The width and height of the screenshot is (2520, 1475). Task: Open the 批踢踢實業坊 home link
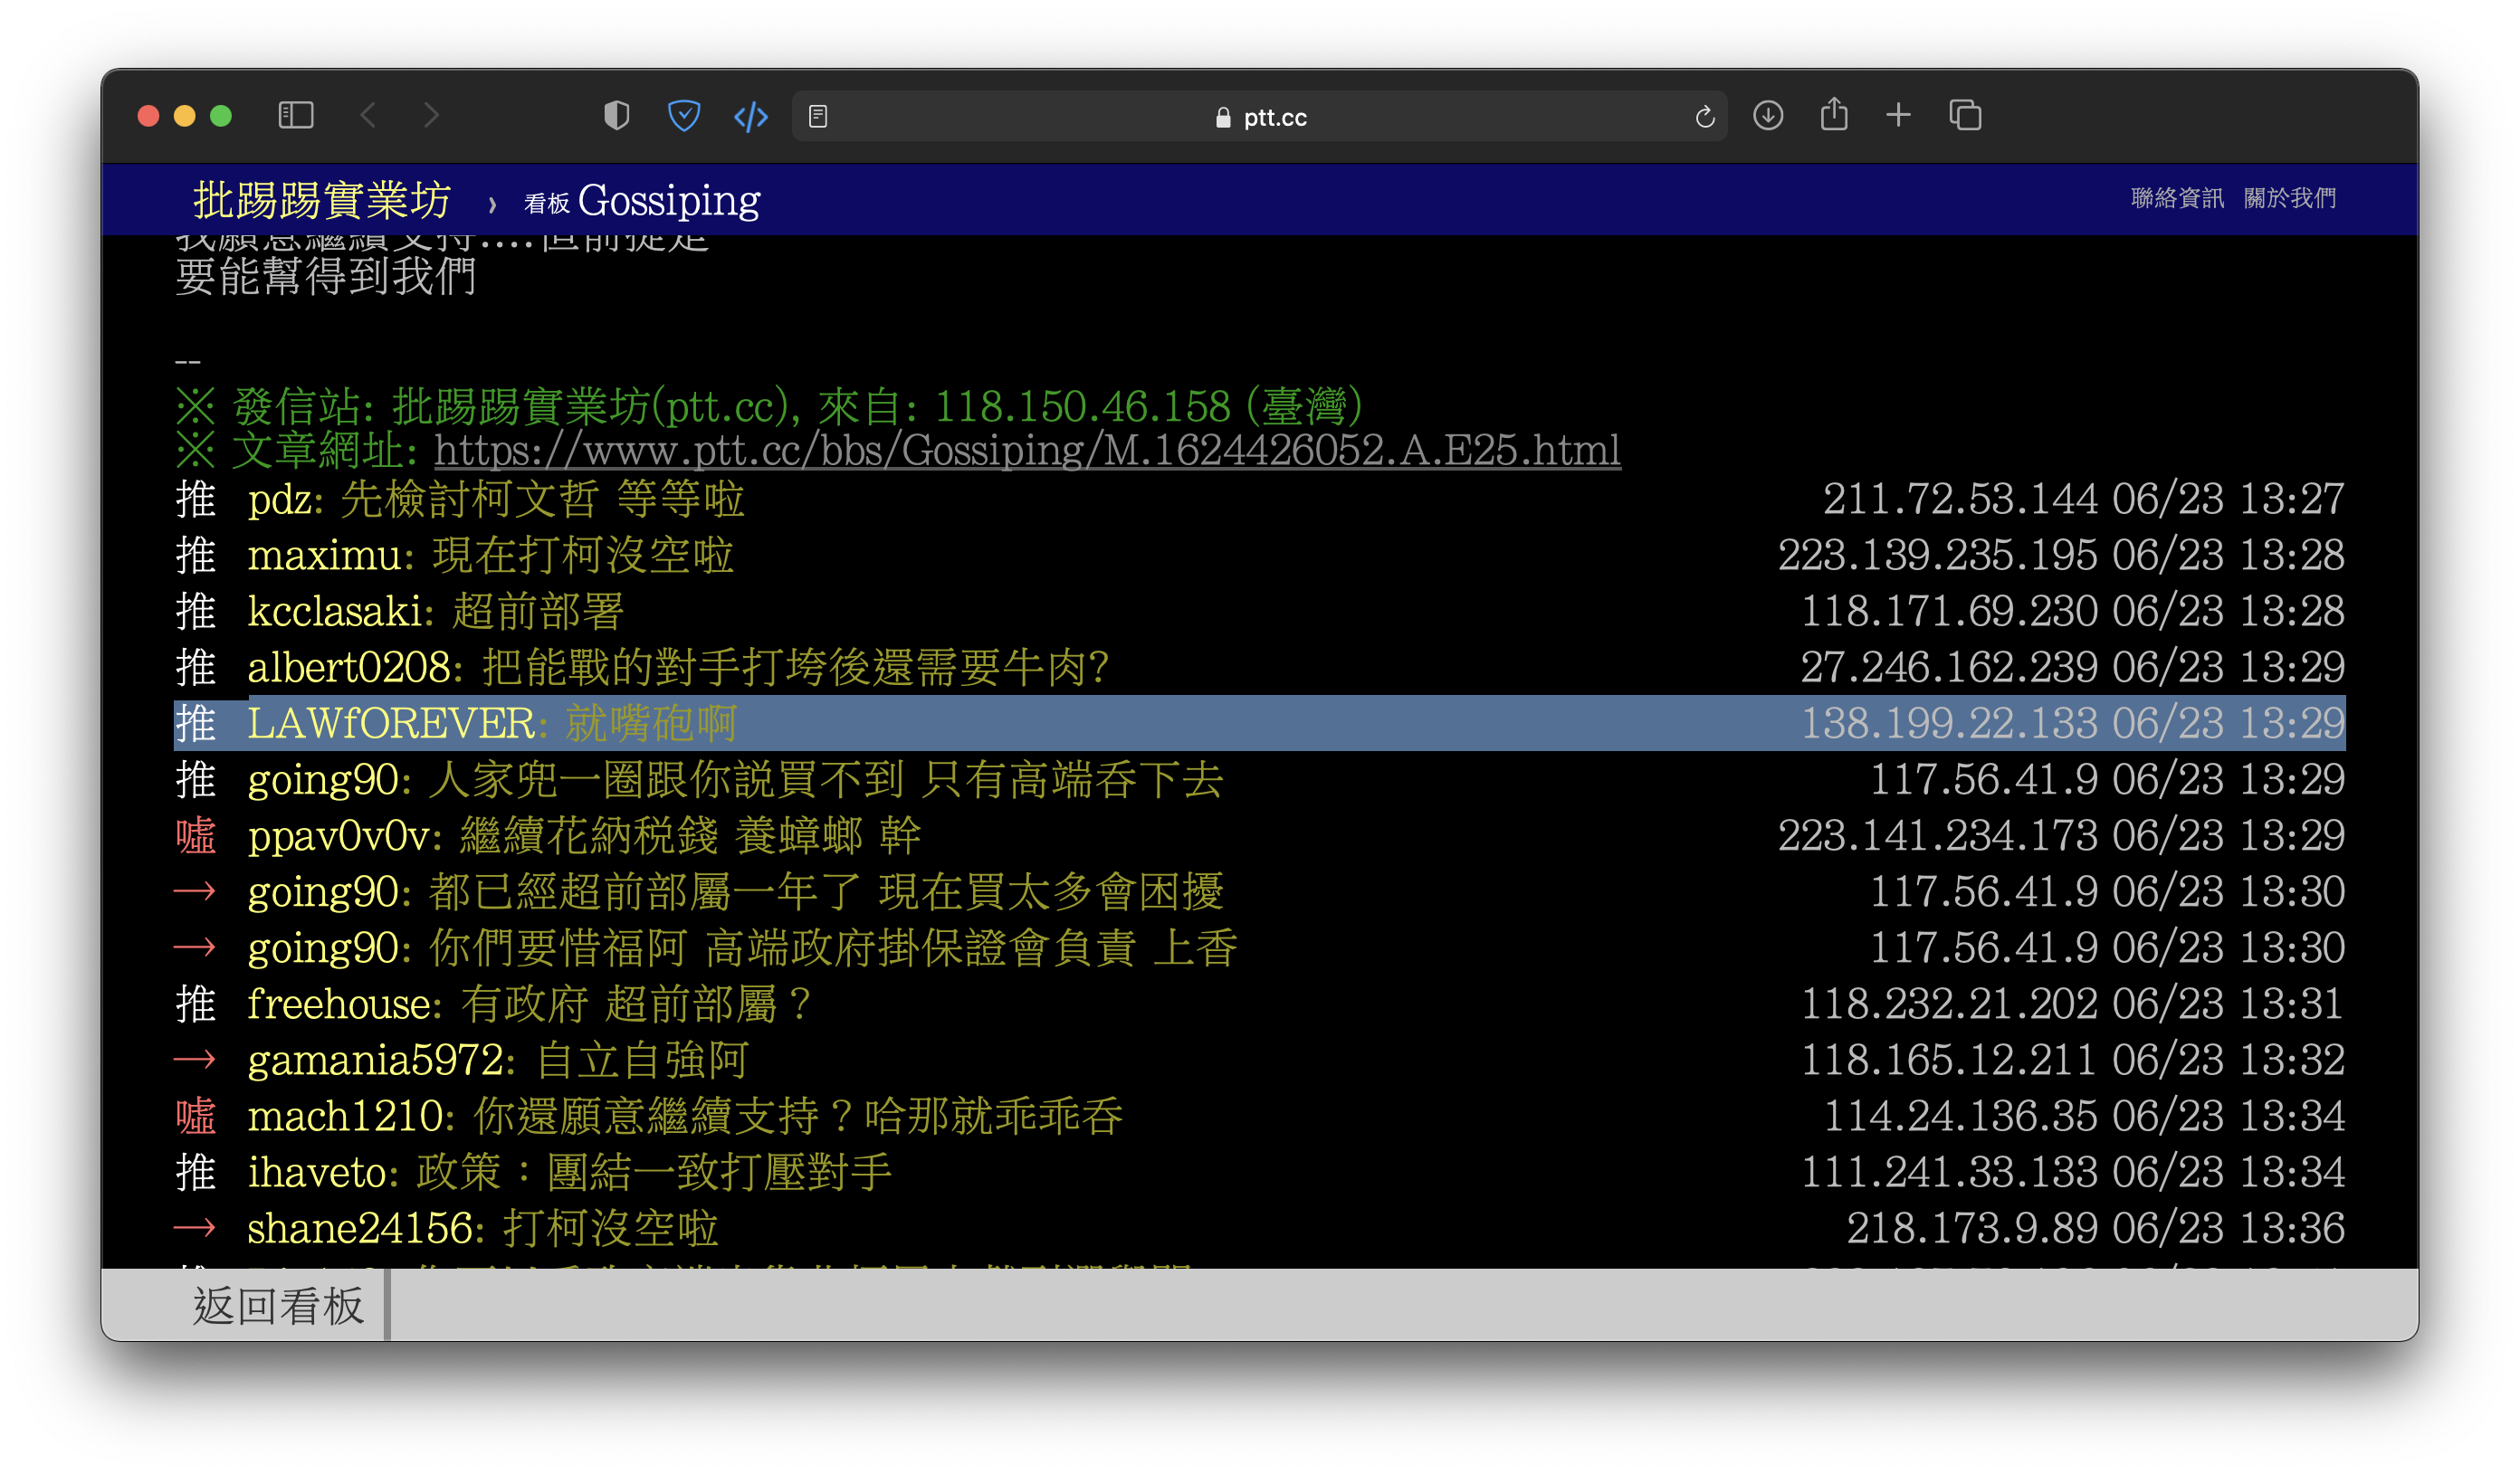(322, 200)
